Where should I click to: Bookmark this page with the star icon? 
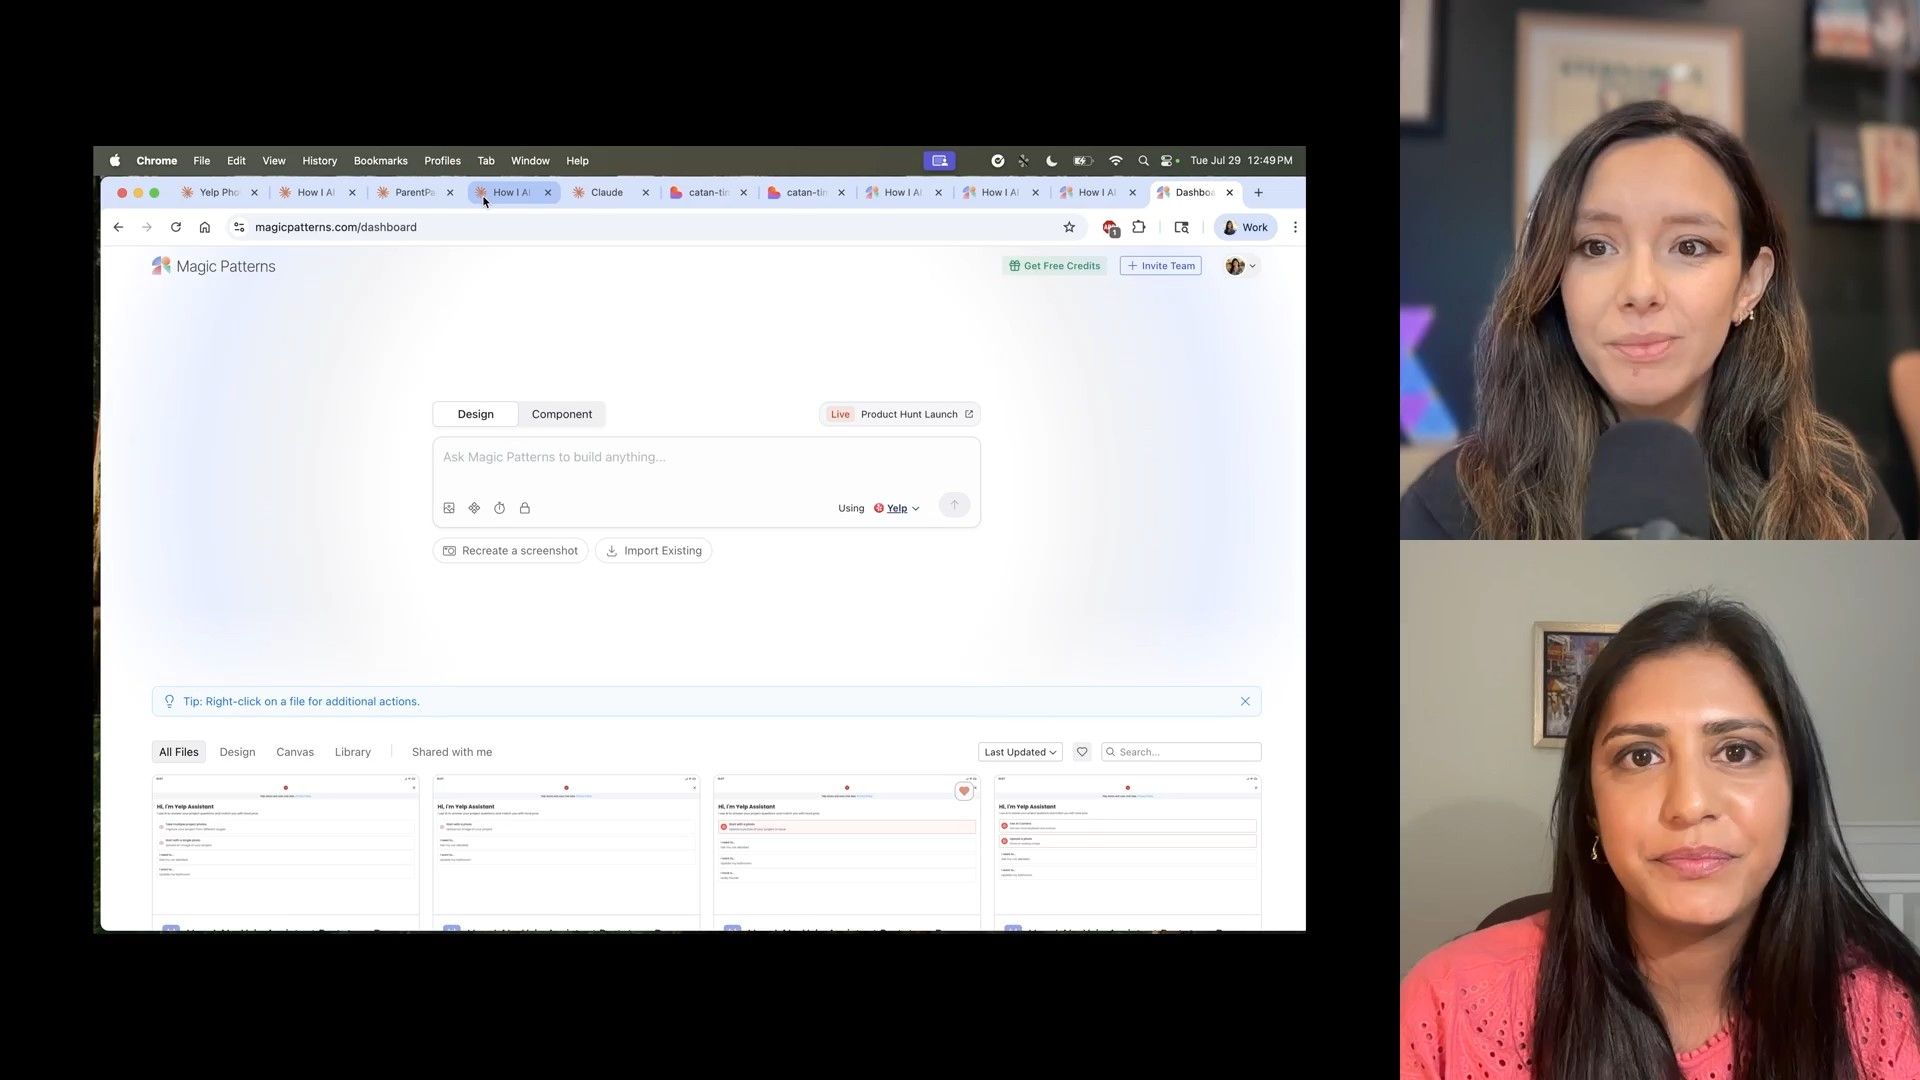point(1069,227)
